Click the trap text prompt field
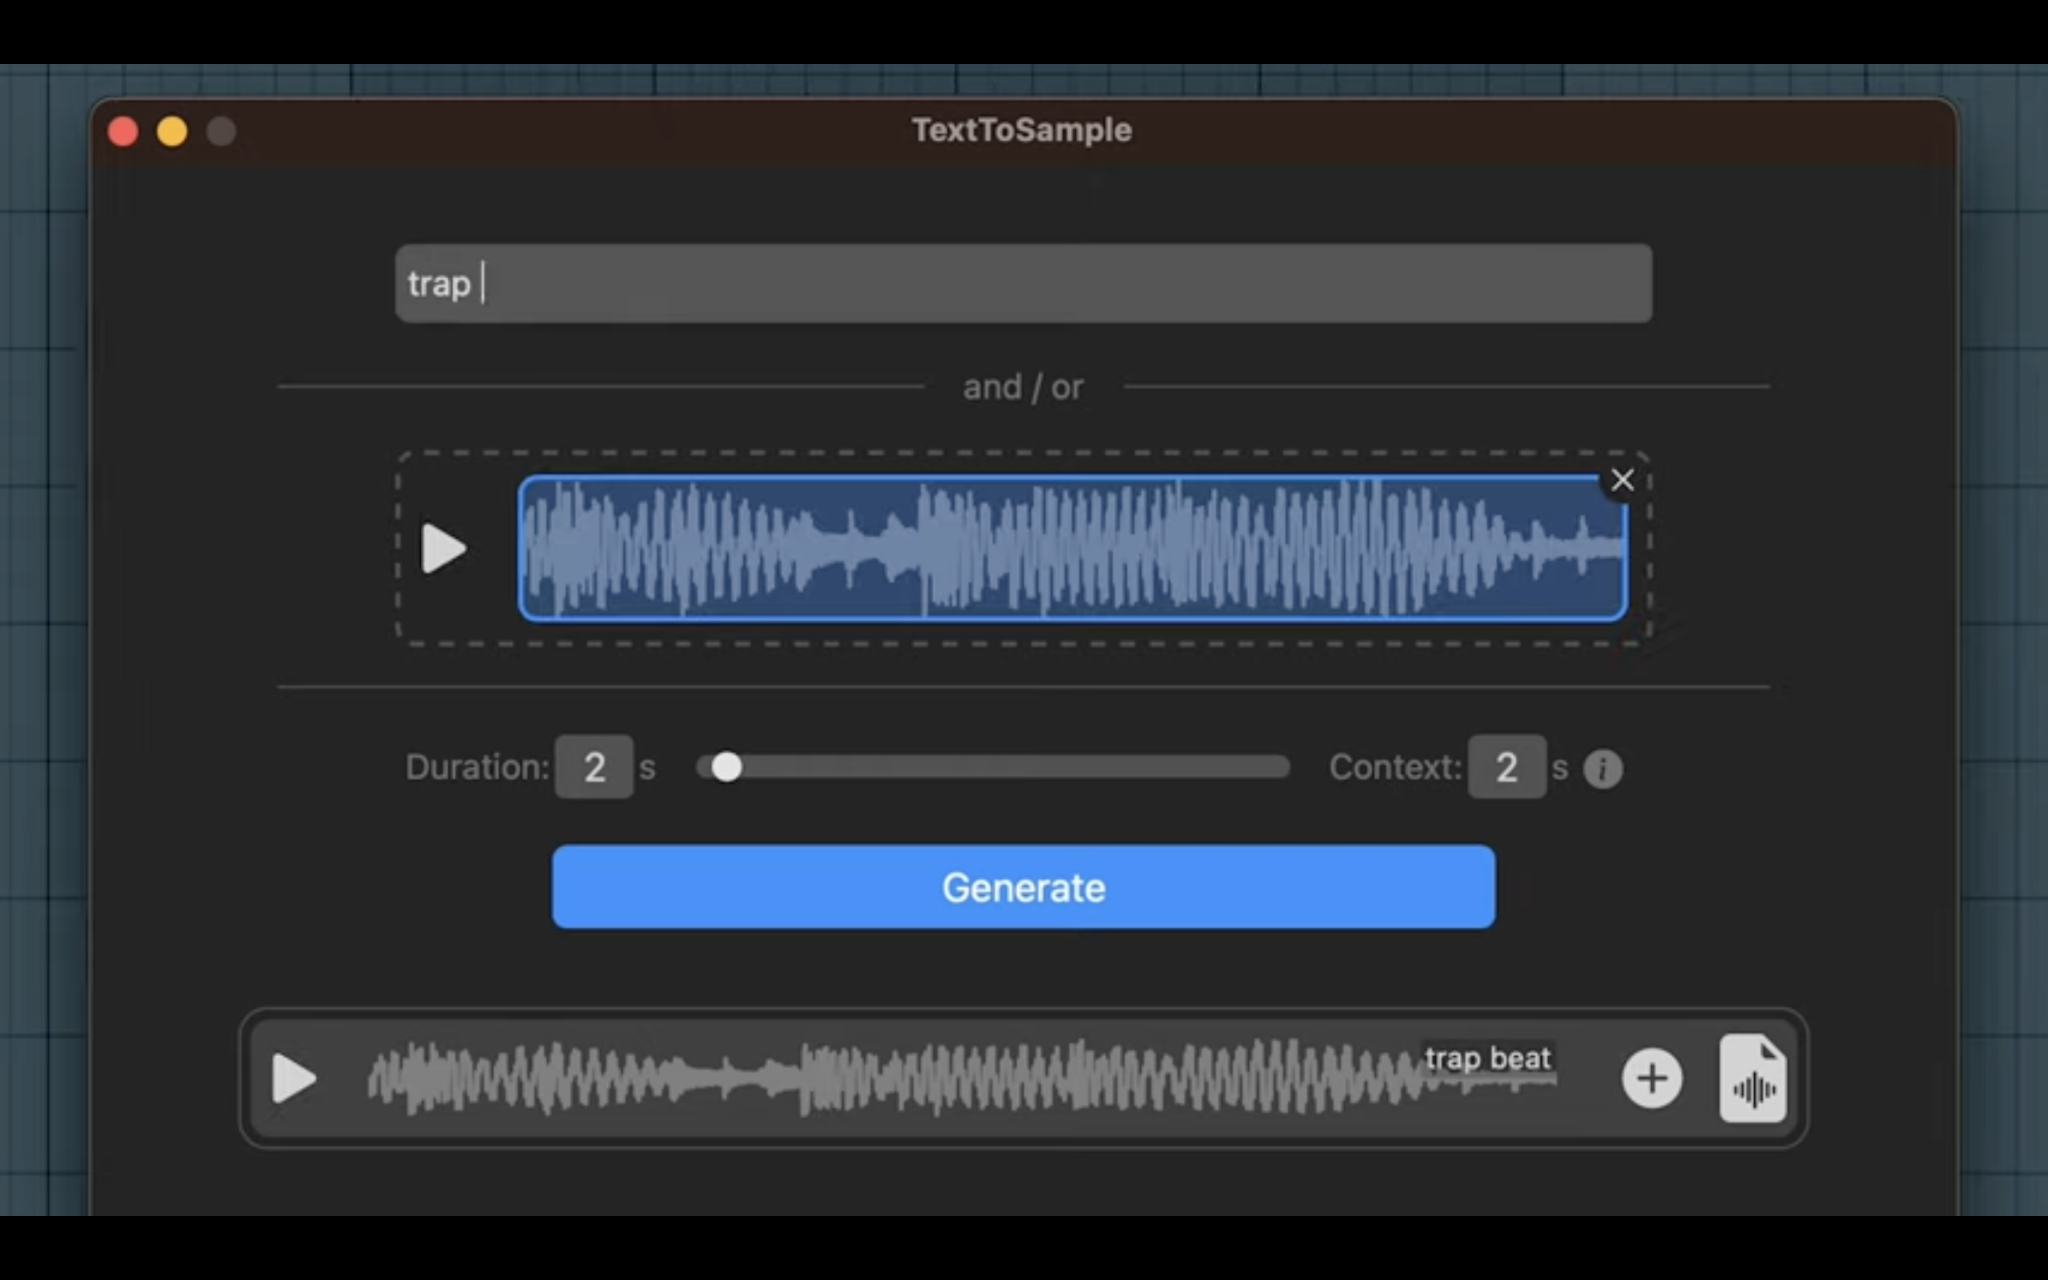Viewport: 2048px width, 1280px height. coord(1024,283)
